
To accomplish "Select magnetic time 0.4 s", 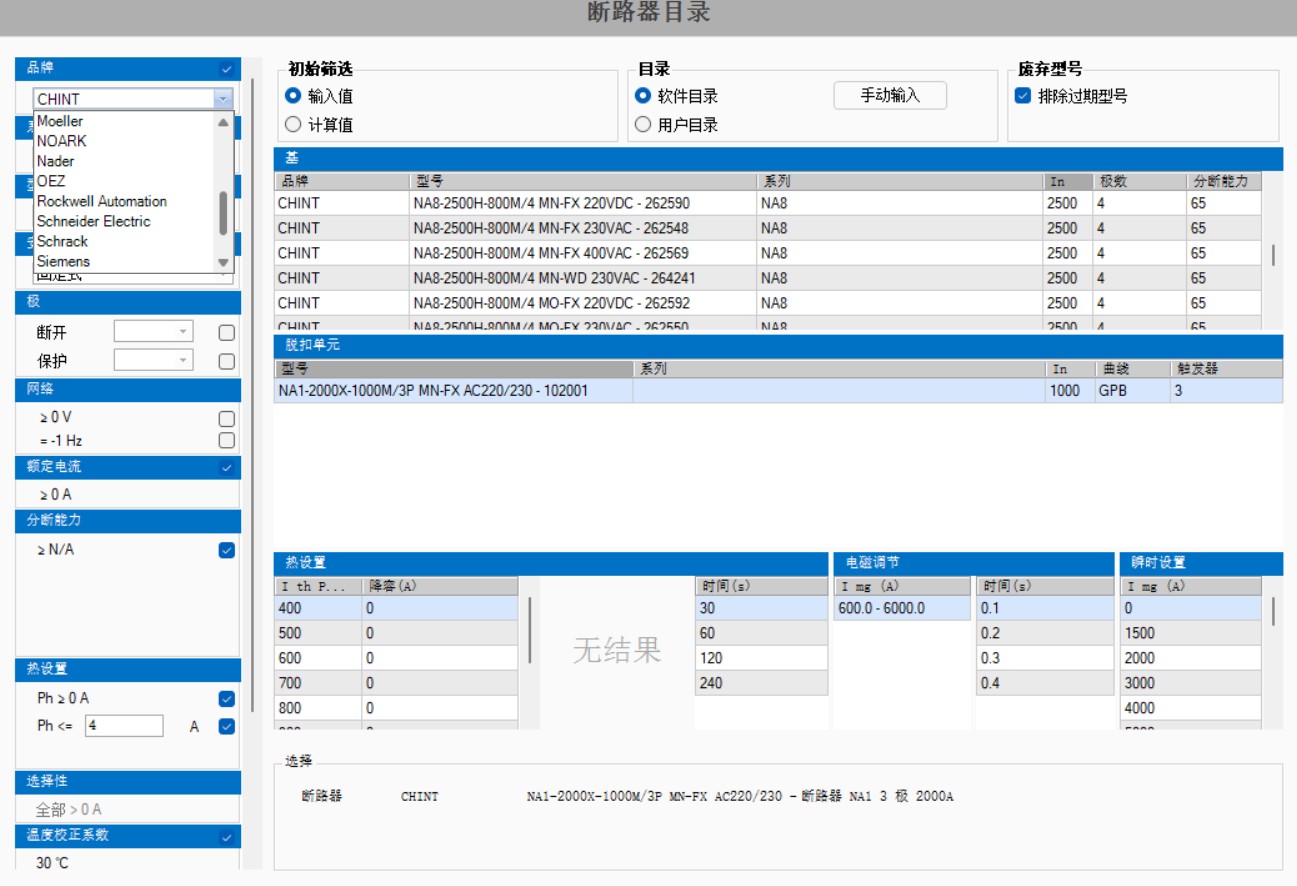I will 1045,683.
